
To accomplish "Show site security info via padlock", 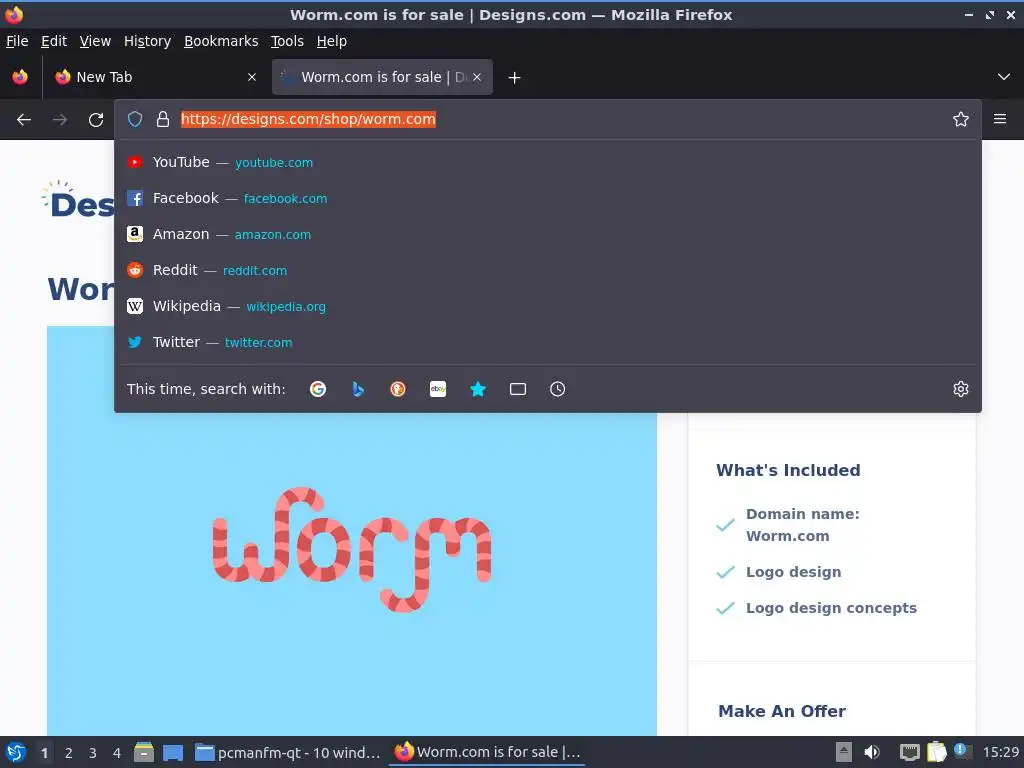I will tap(163, 119).
